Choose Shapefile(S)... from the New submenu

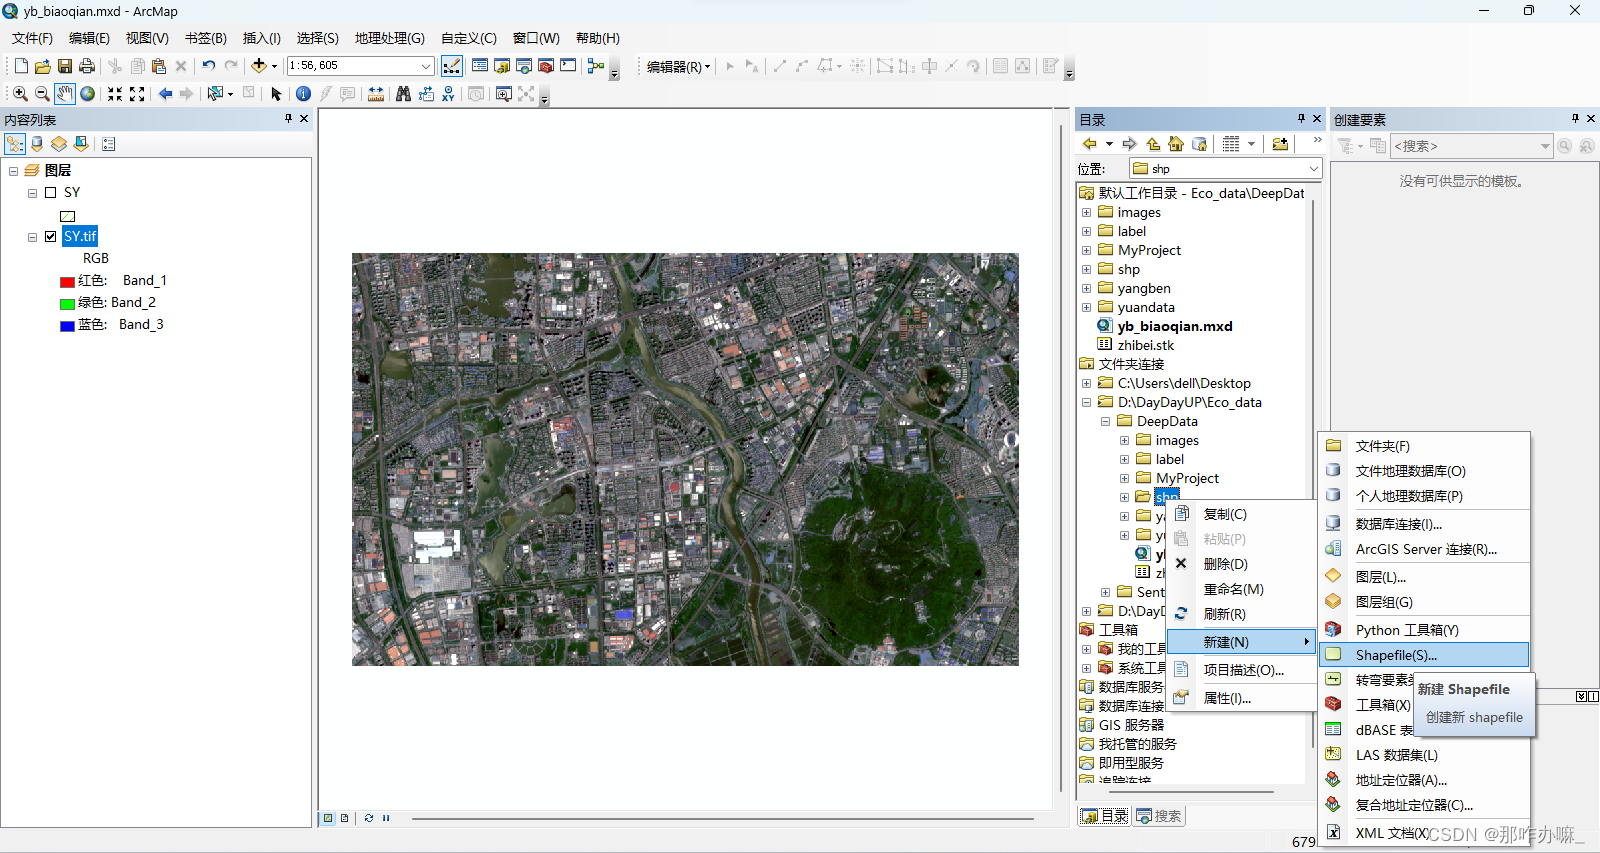(1425, 655)
